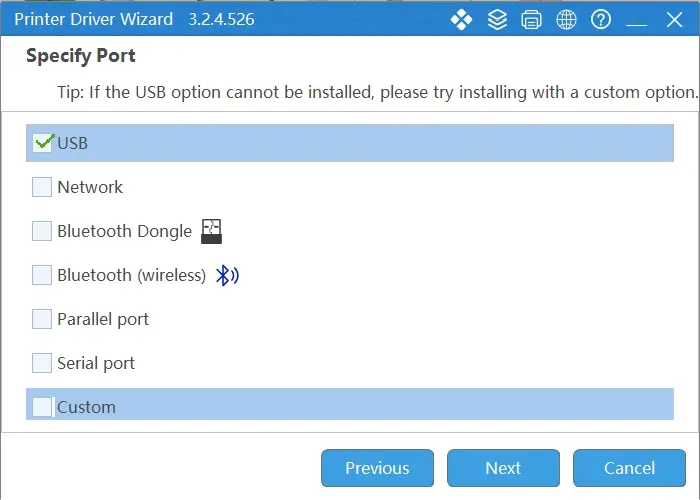Viewport: 700px width, 500px height.
Task: Tick the Bluetooth (wireless) checkbox
Action: (x=42, y=275)
